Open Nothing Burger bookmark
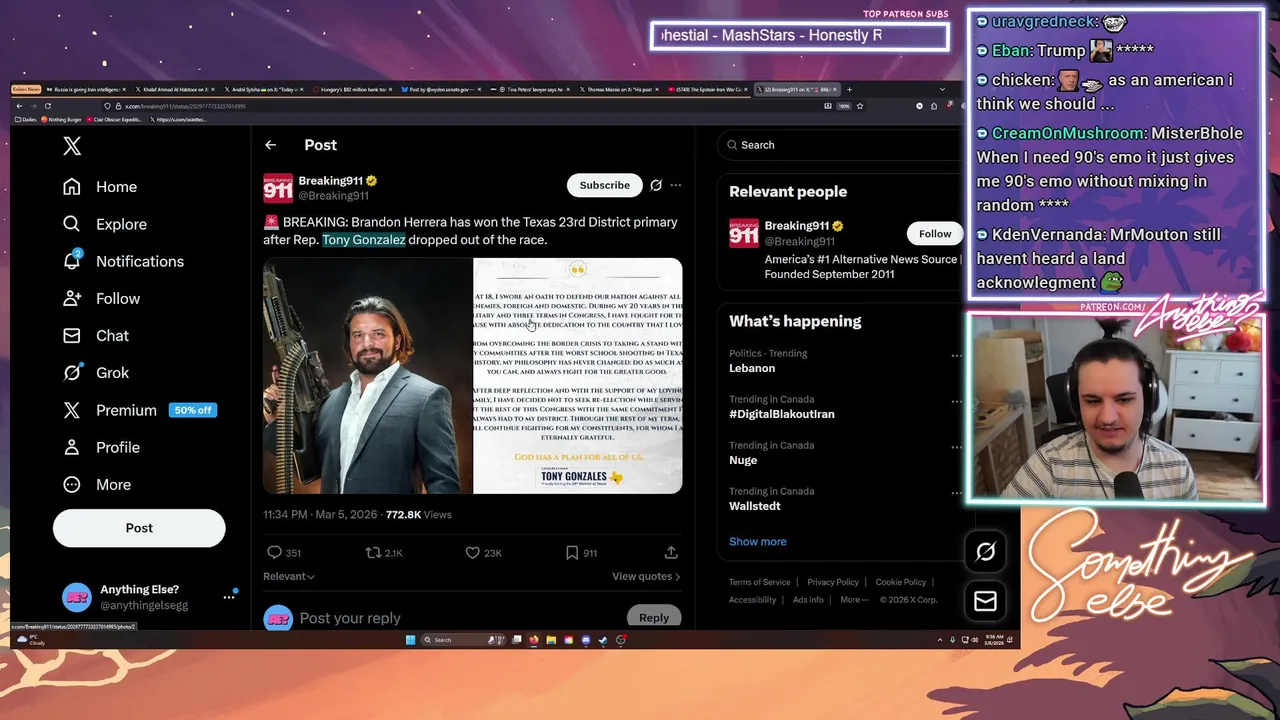This screenshot has width=1280, height=720. (62, 119)
